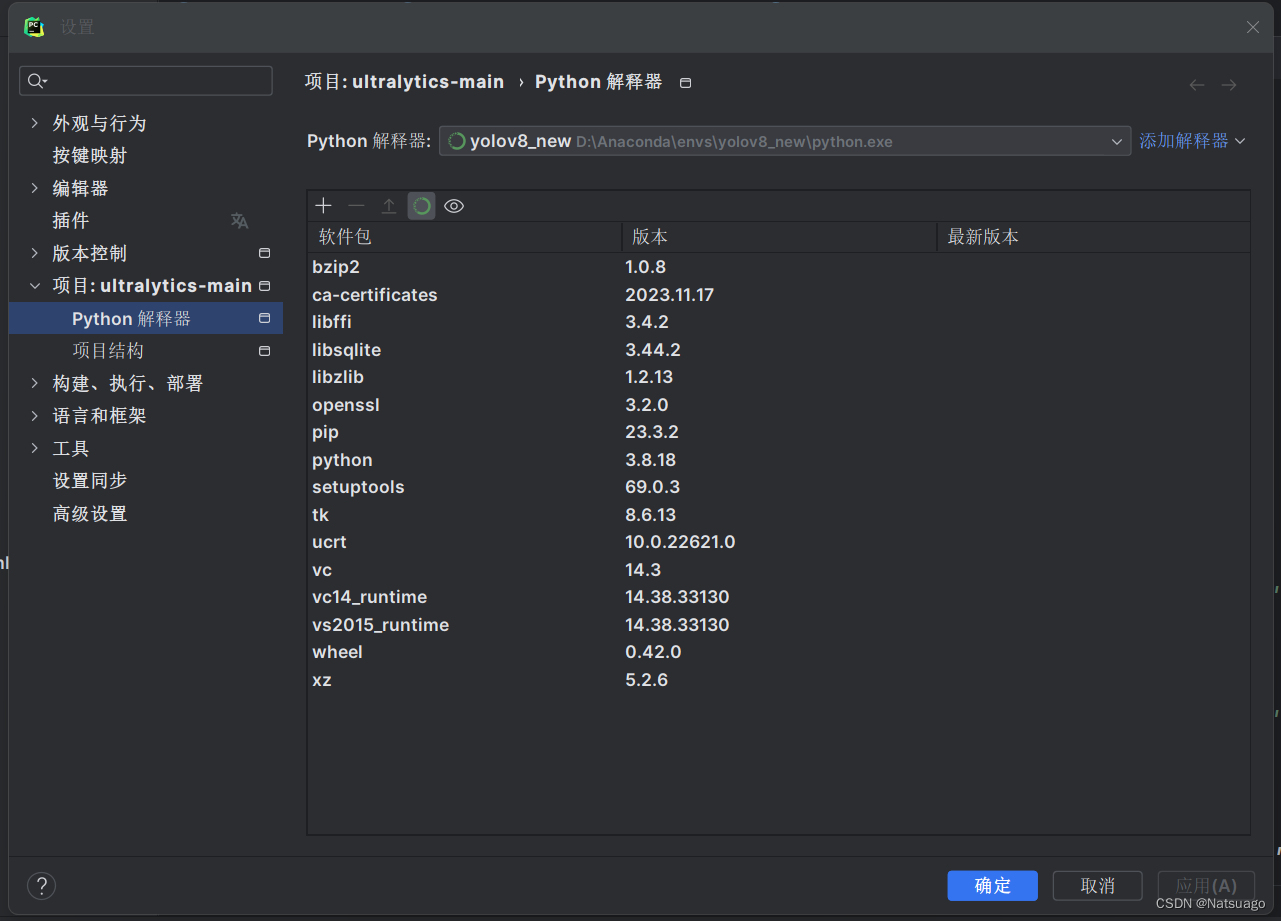Click the translate icon beside 插件
The image size is (1281, 921).
pos(240,221)
